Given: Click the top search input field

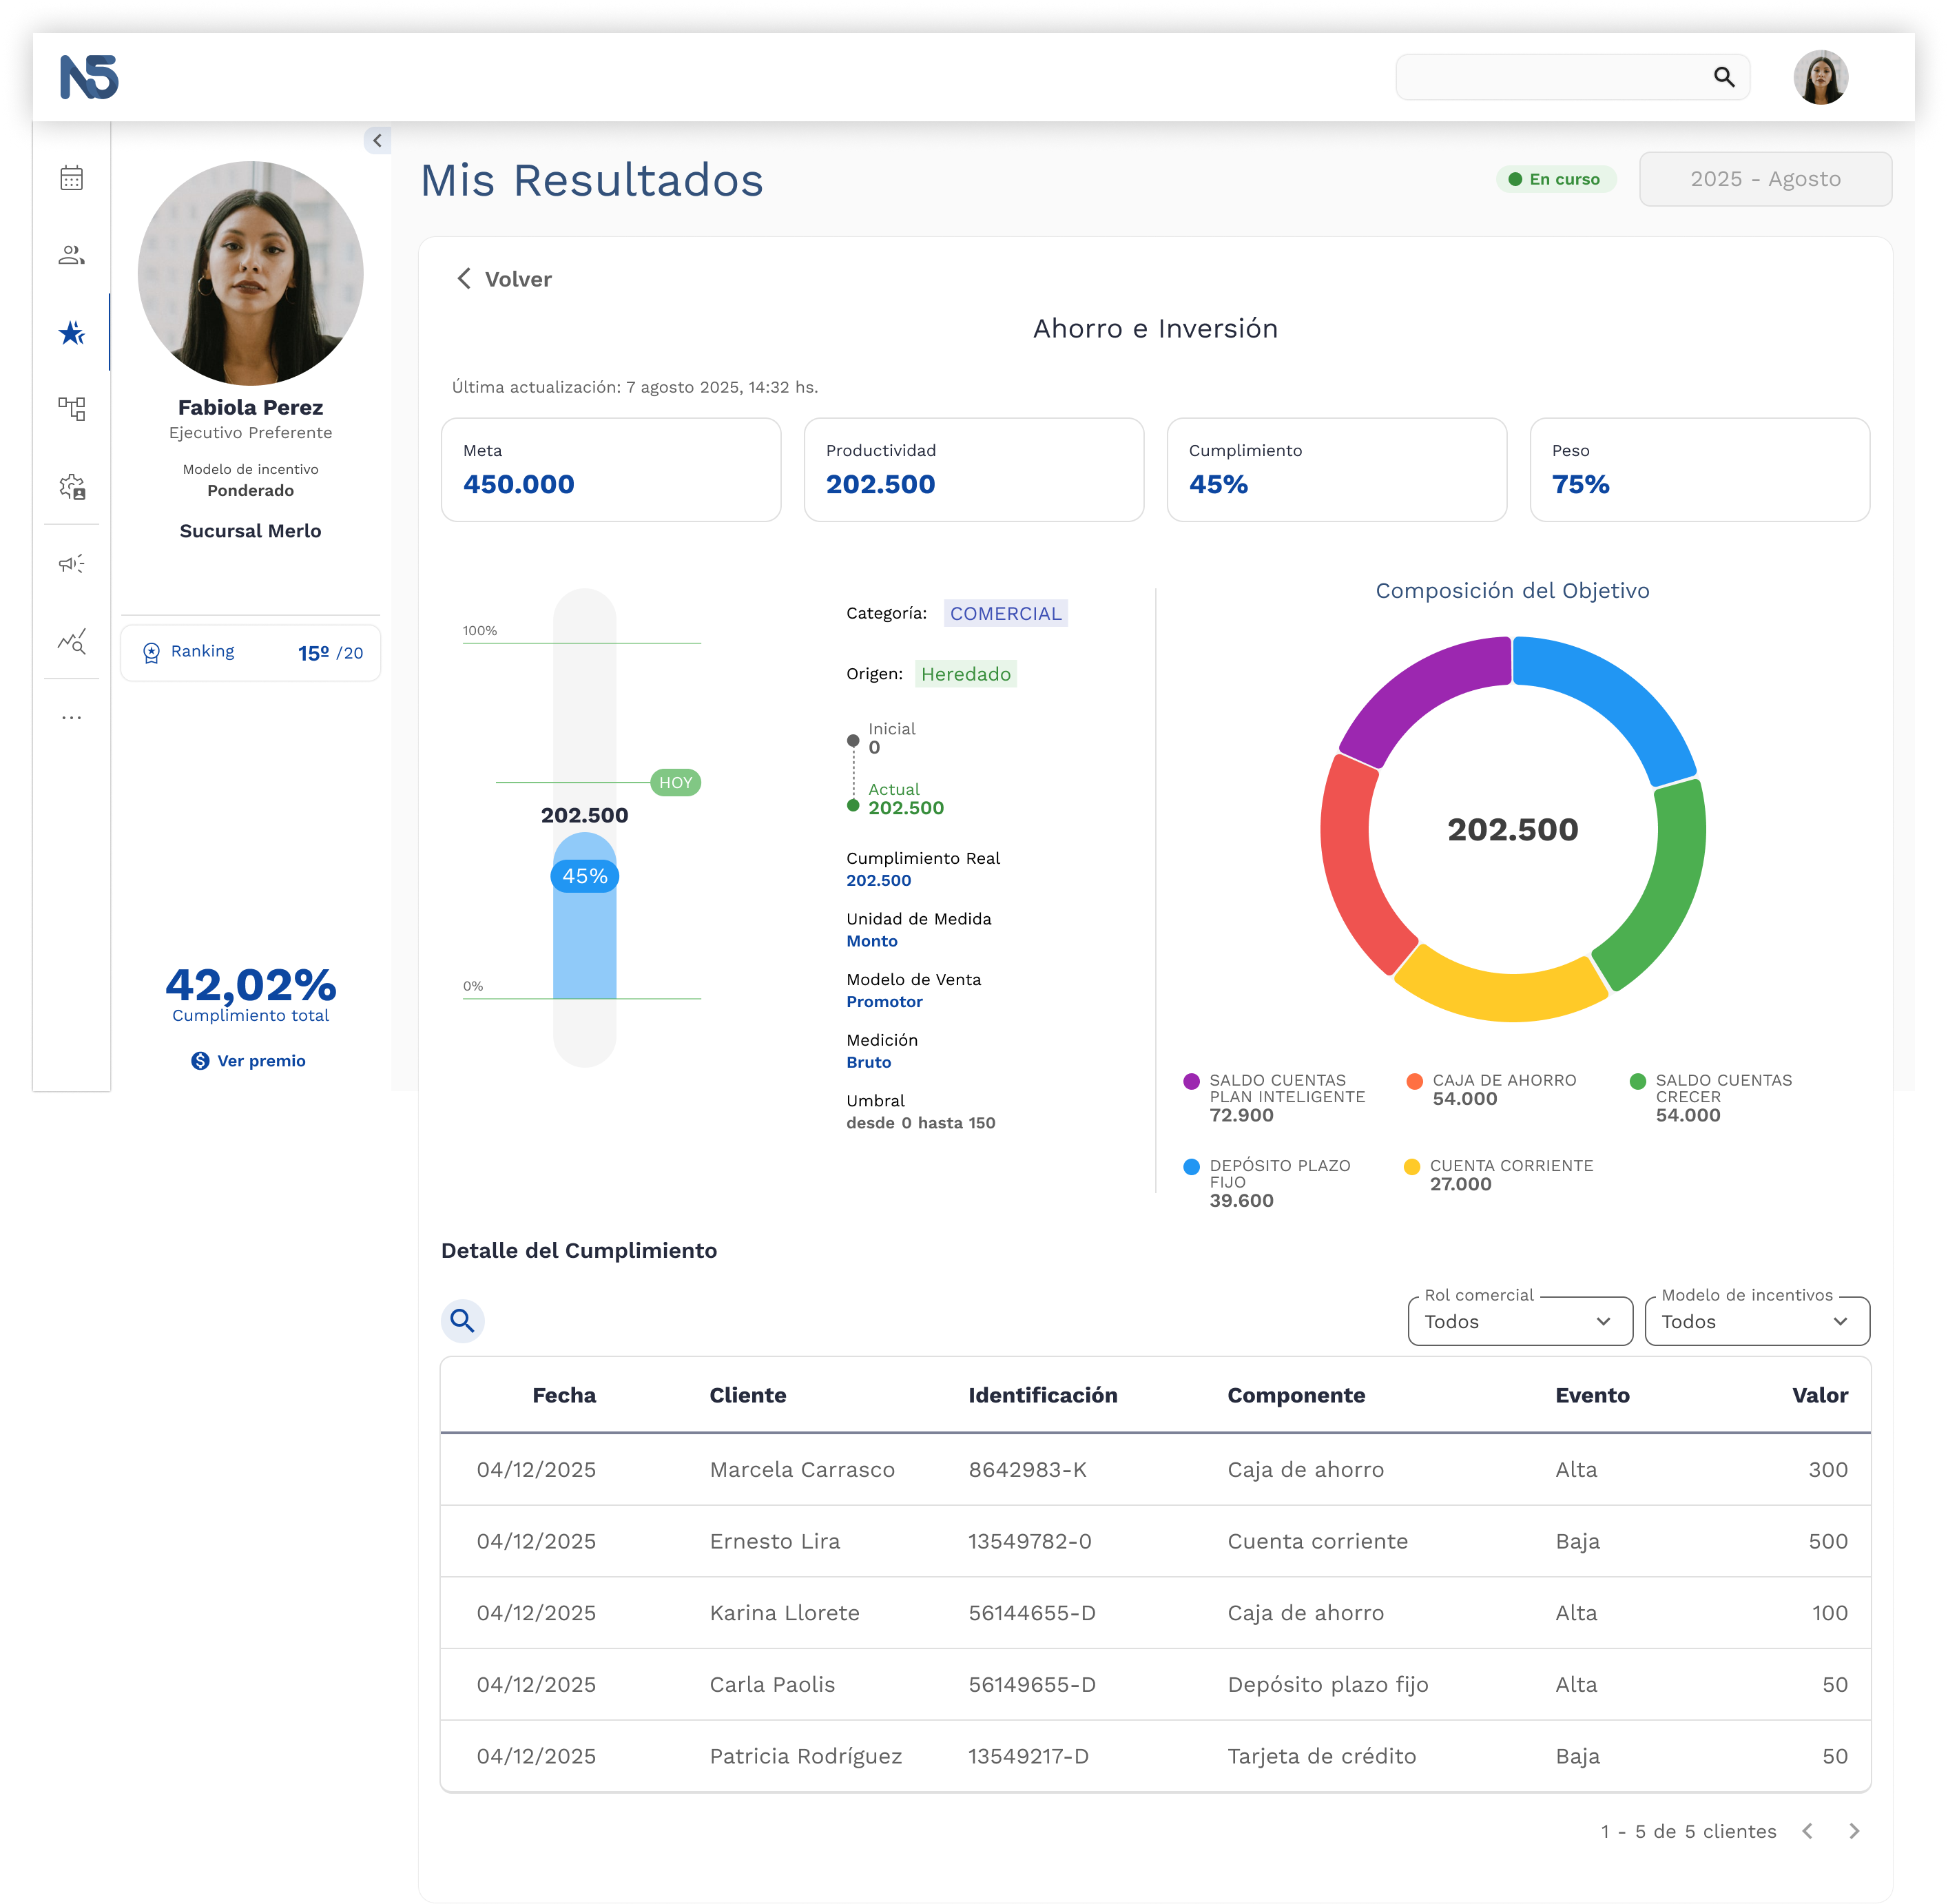Looking at the screenshot, I should point(1572,77).
